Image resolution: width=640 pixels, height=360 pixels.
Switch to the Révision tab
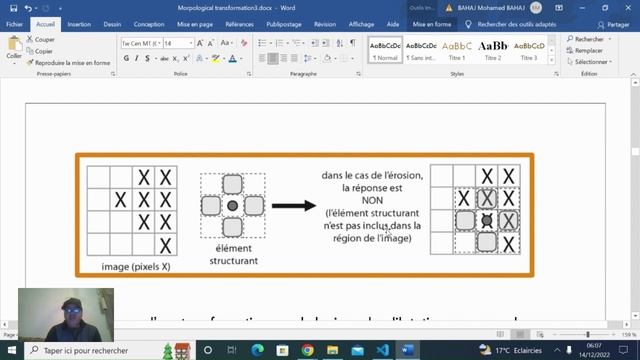(x=325, y=24)
